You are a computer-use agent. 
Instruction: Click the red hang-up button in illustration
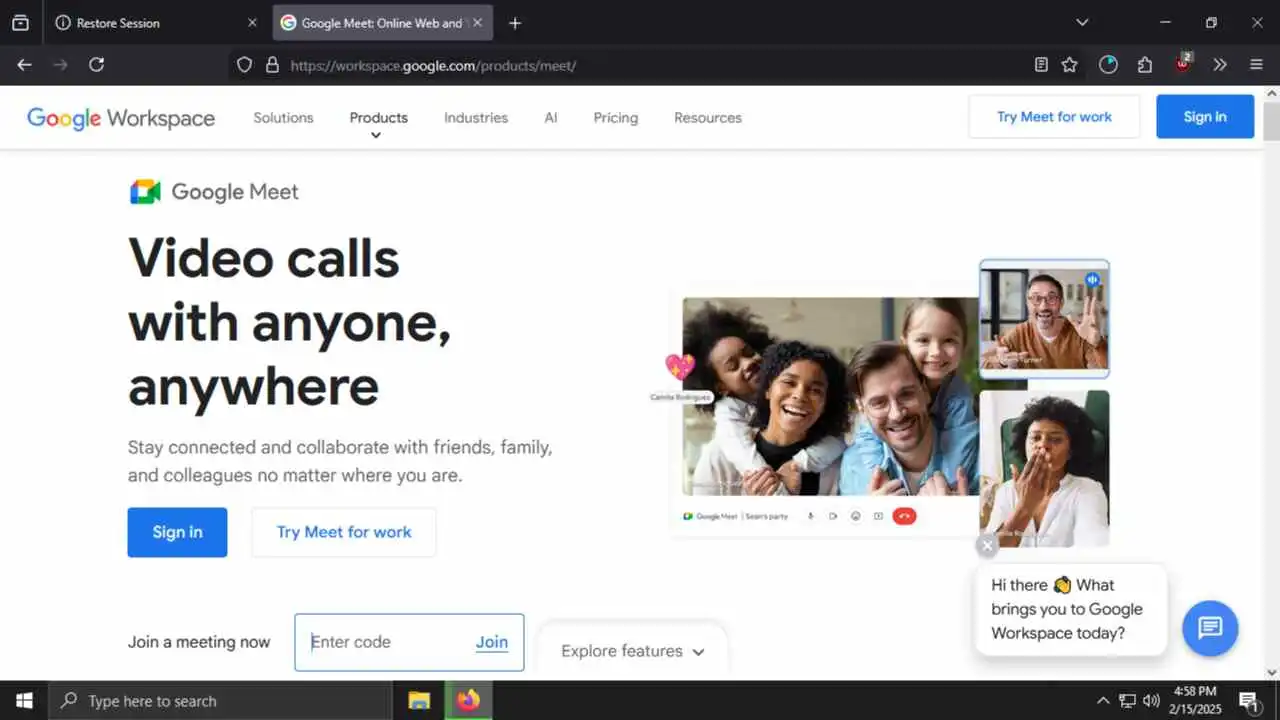tap(904, 516)
